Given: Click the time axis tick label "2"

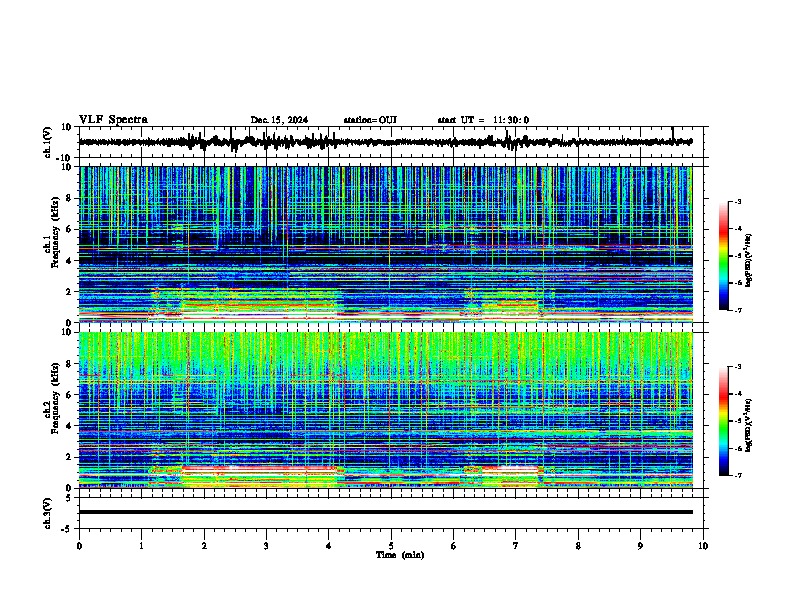Looking at the screenshot, I should 204,546.
